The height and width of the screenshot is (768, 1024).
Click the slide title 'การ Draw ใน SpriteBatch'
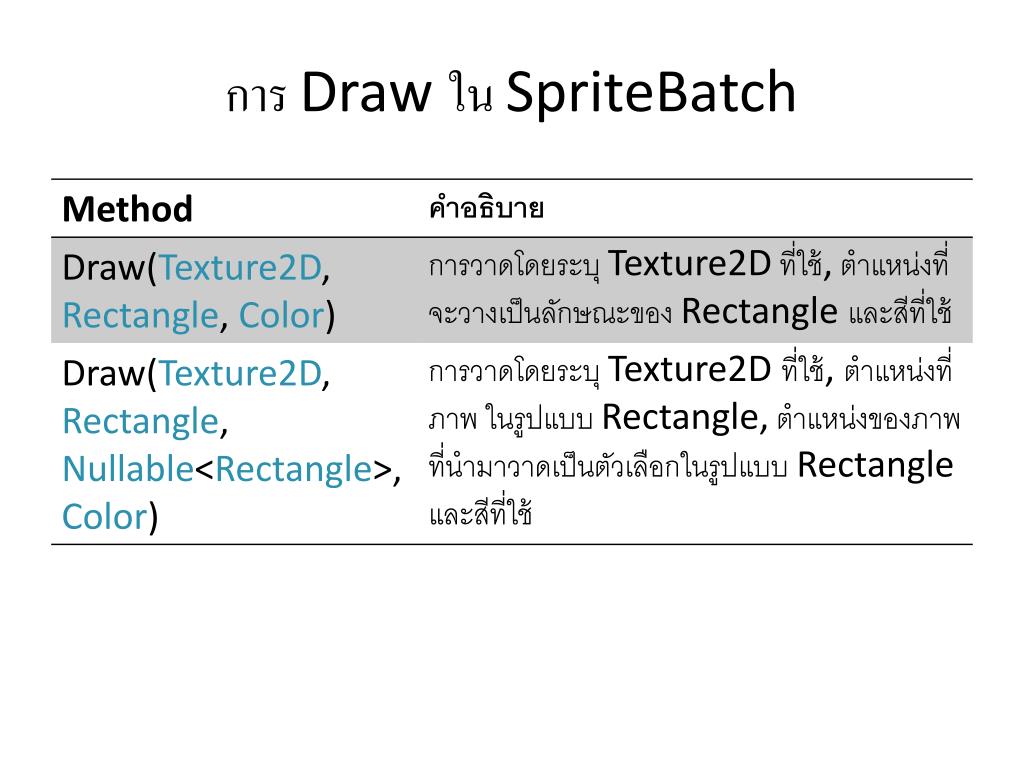click(x=511, y=93)
